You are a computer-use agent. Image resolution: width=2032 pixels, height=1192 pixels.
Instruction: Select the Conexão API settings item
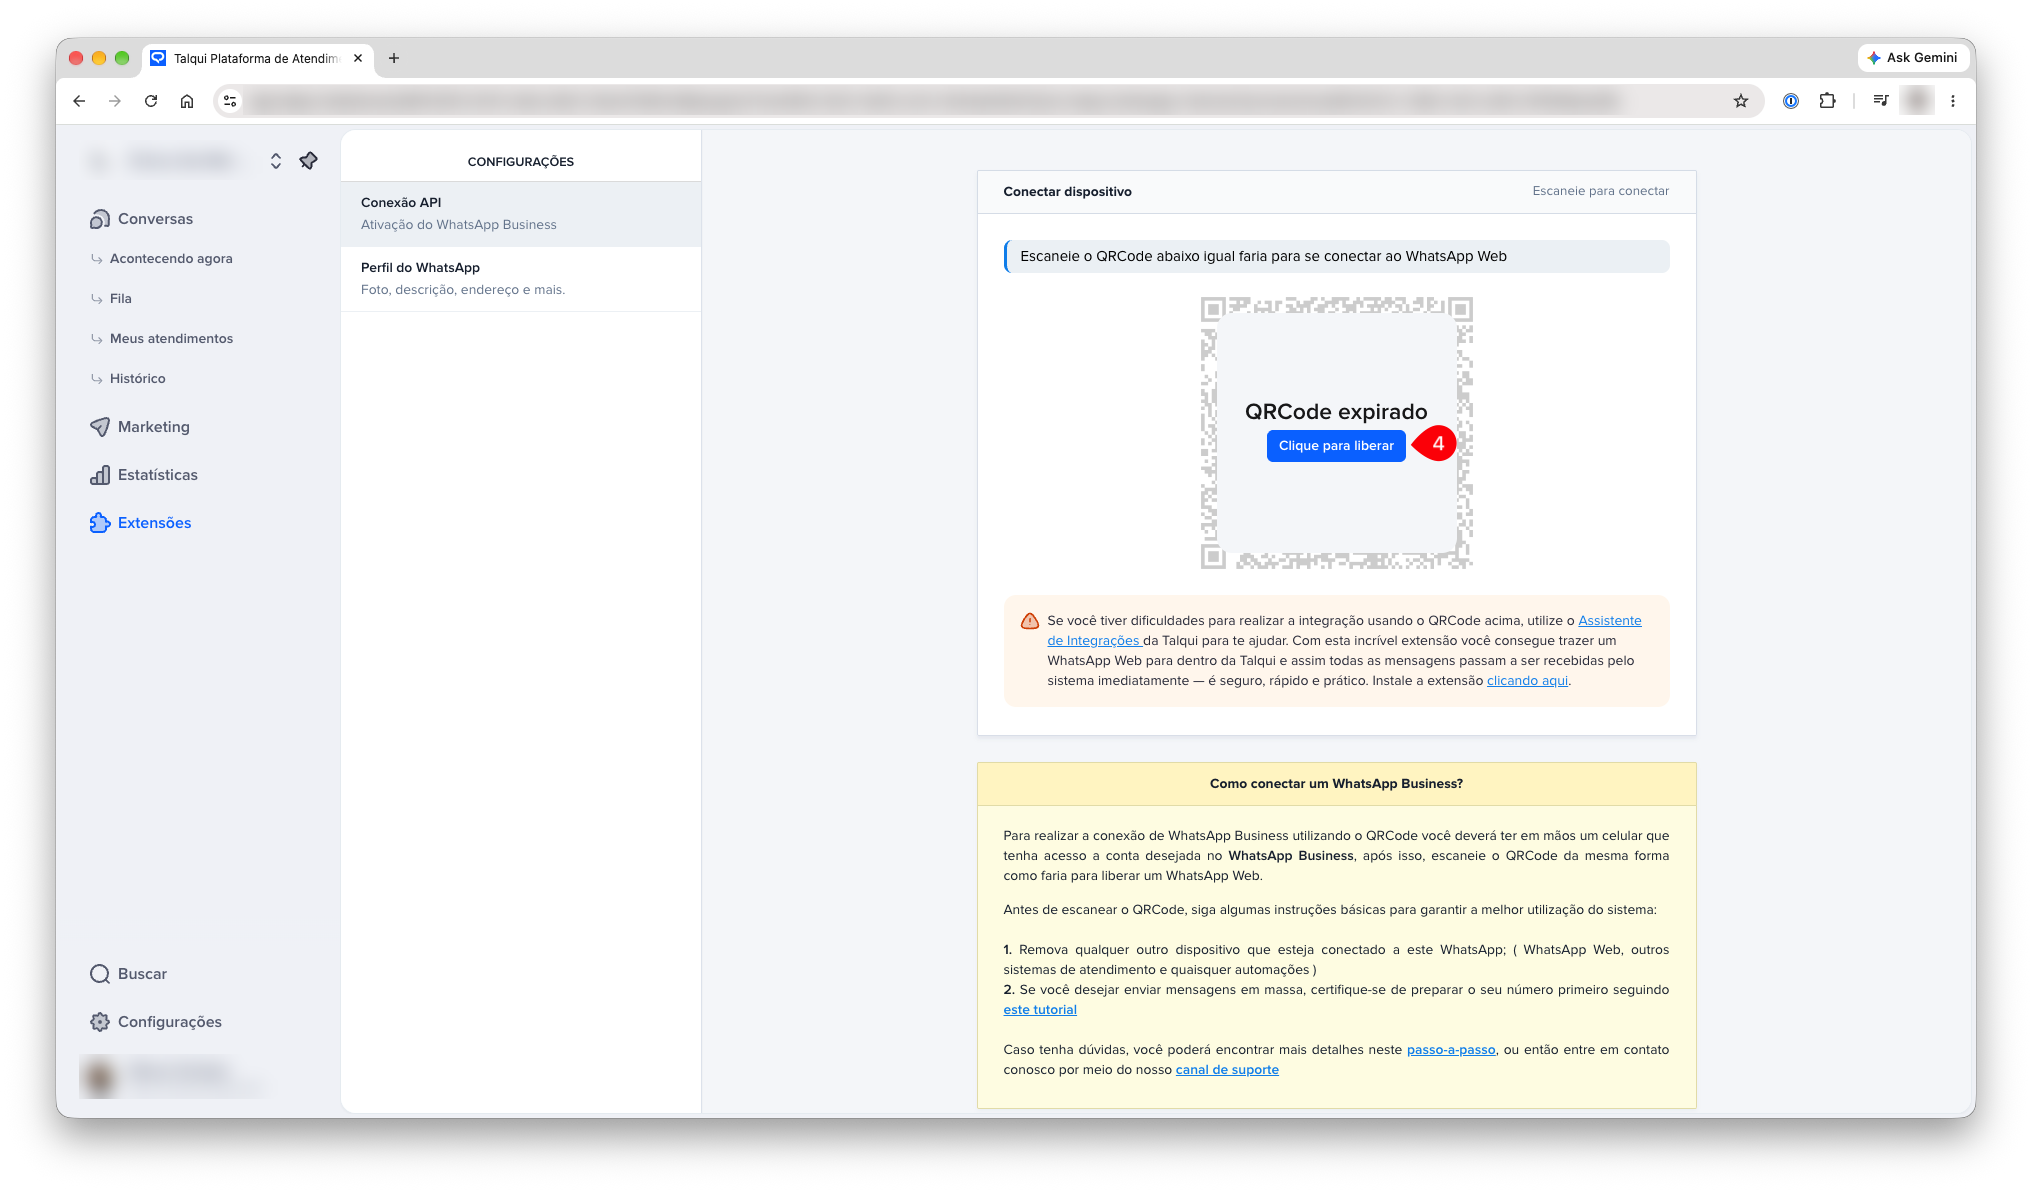(x=521, y=214)
